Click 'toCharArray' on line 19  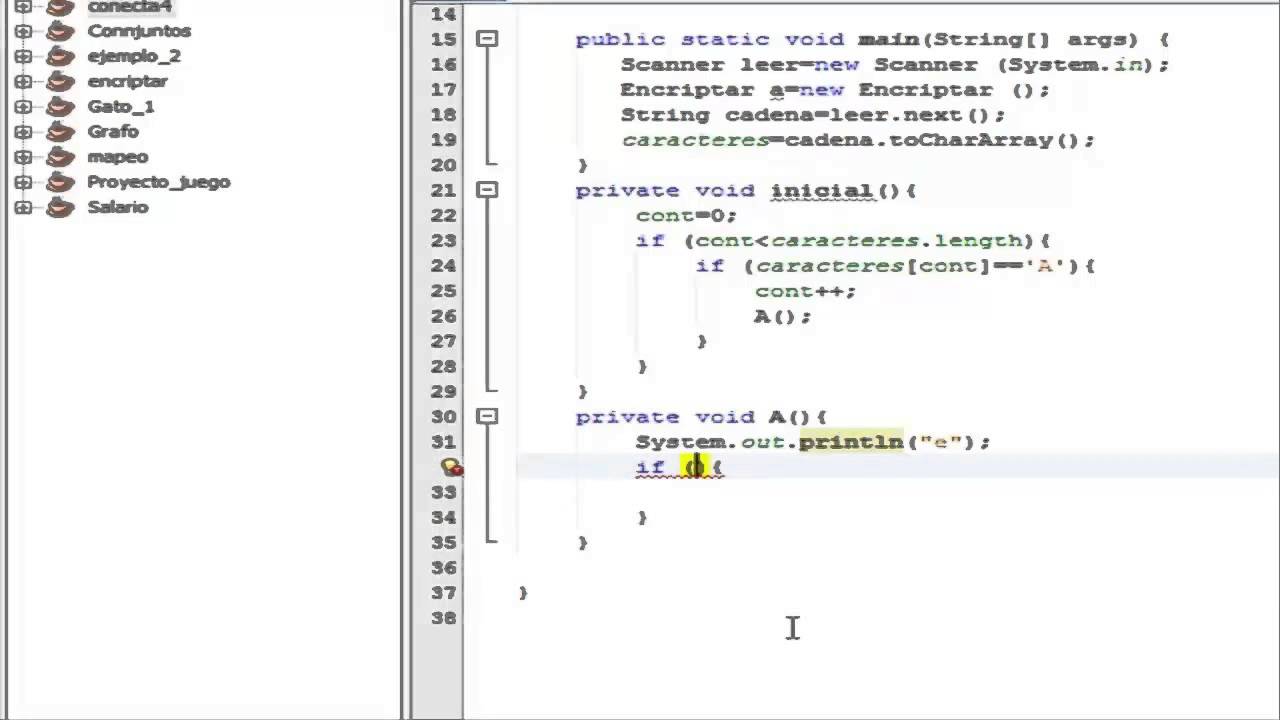[970, 140]
